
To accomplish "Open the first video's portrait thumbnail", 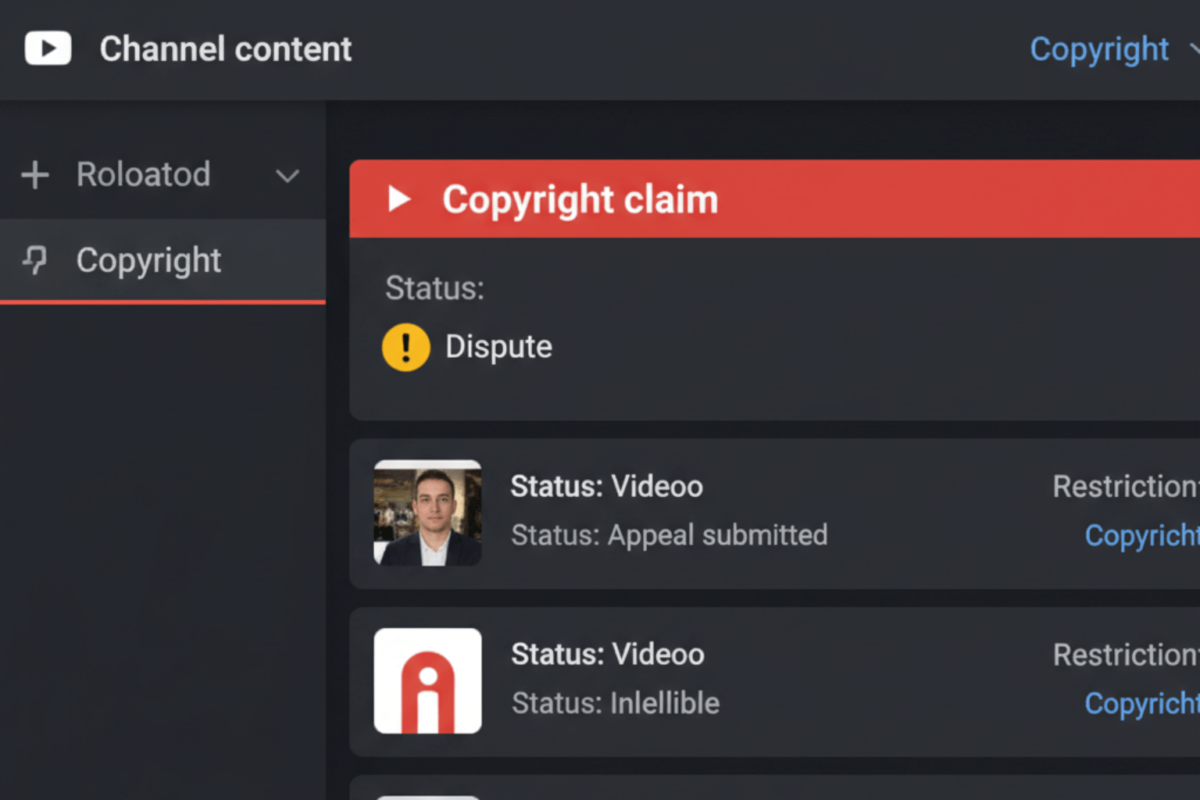I will tap(427, 513).
